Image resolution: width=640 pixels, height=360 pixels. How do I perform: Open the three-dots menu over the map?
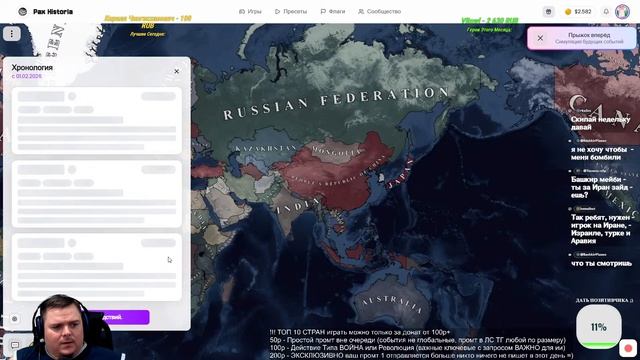coord(11,33)
